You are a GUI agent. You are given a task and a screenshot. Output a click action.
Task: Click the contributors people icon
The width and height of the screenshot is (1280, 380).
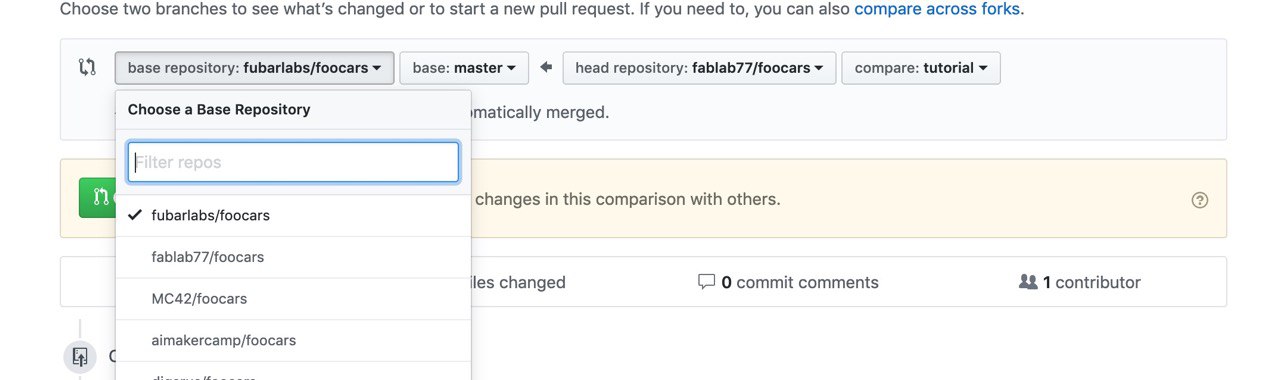(x=1027, y=282)
